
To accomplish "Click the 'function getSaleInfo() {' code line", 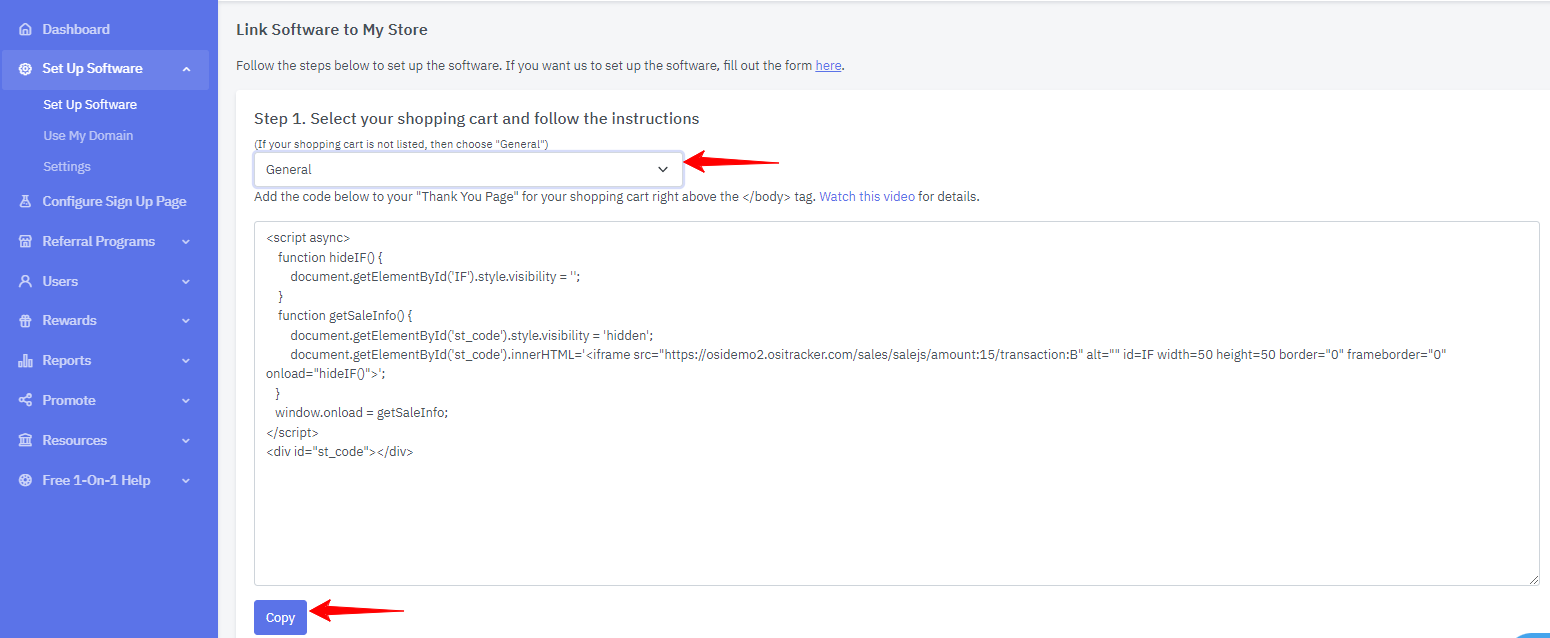I will pyautogui.click(x=346, y=316).
